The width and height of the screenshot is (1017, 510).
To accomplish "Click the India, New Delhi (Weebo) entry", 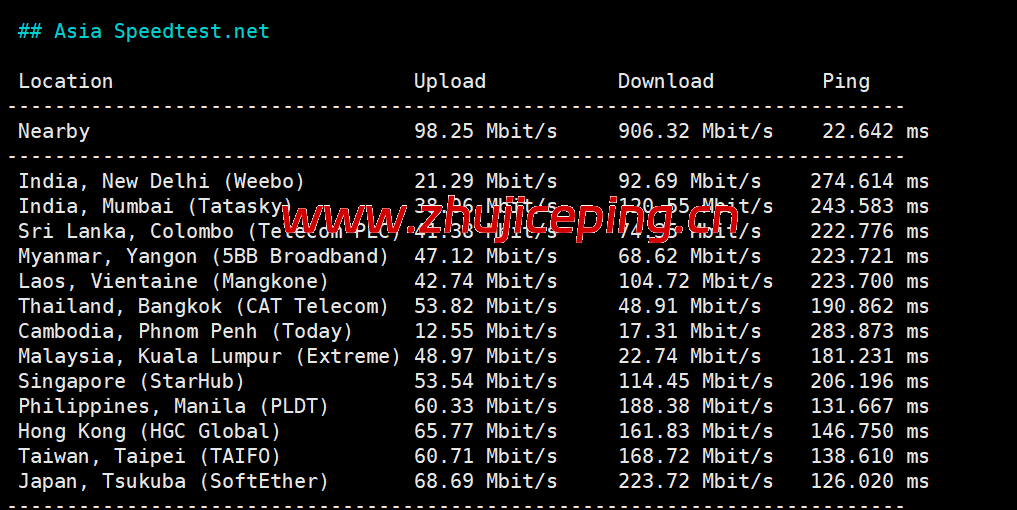I will [161, 181].
